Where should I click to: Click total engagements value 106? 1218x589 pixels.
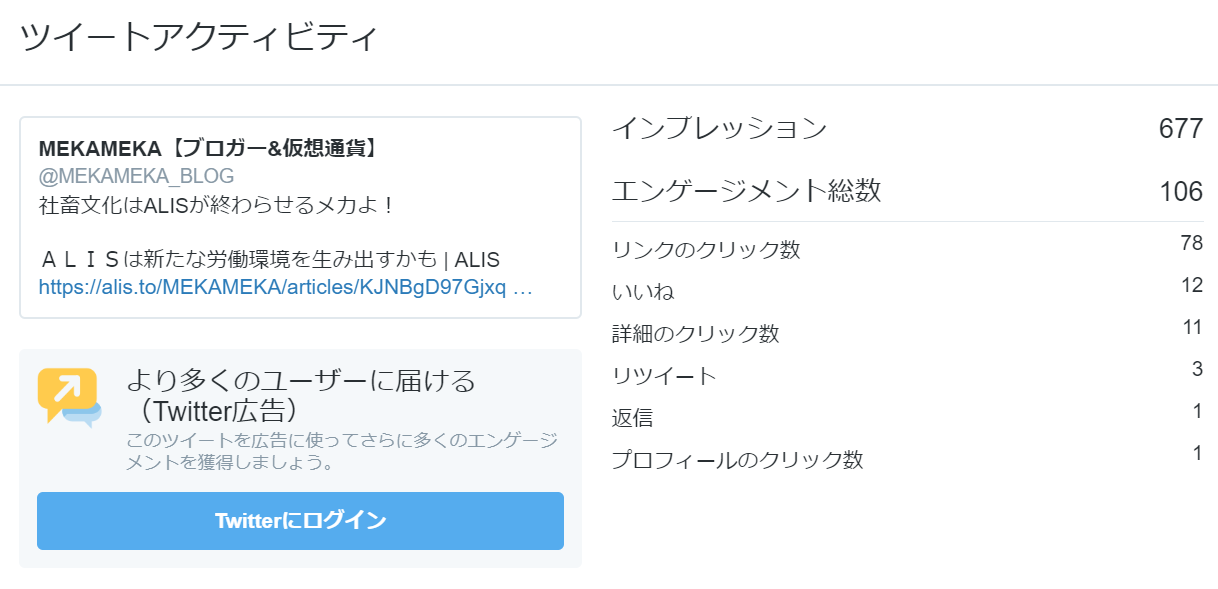[x=1180, y=192]
